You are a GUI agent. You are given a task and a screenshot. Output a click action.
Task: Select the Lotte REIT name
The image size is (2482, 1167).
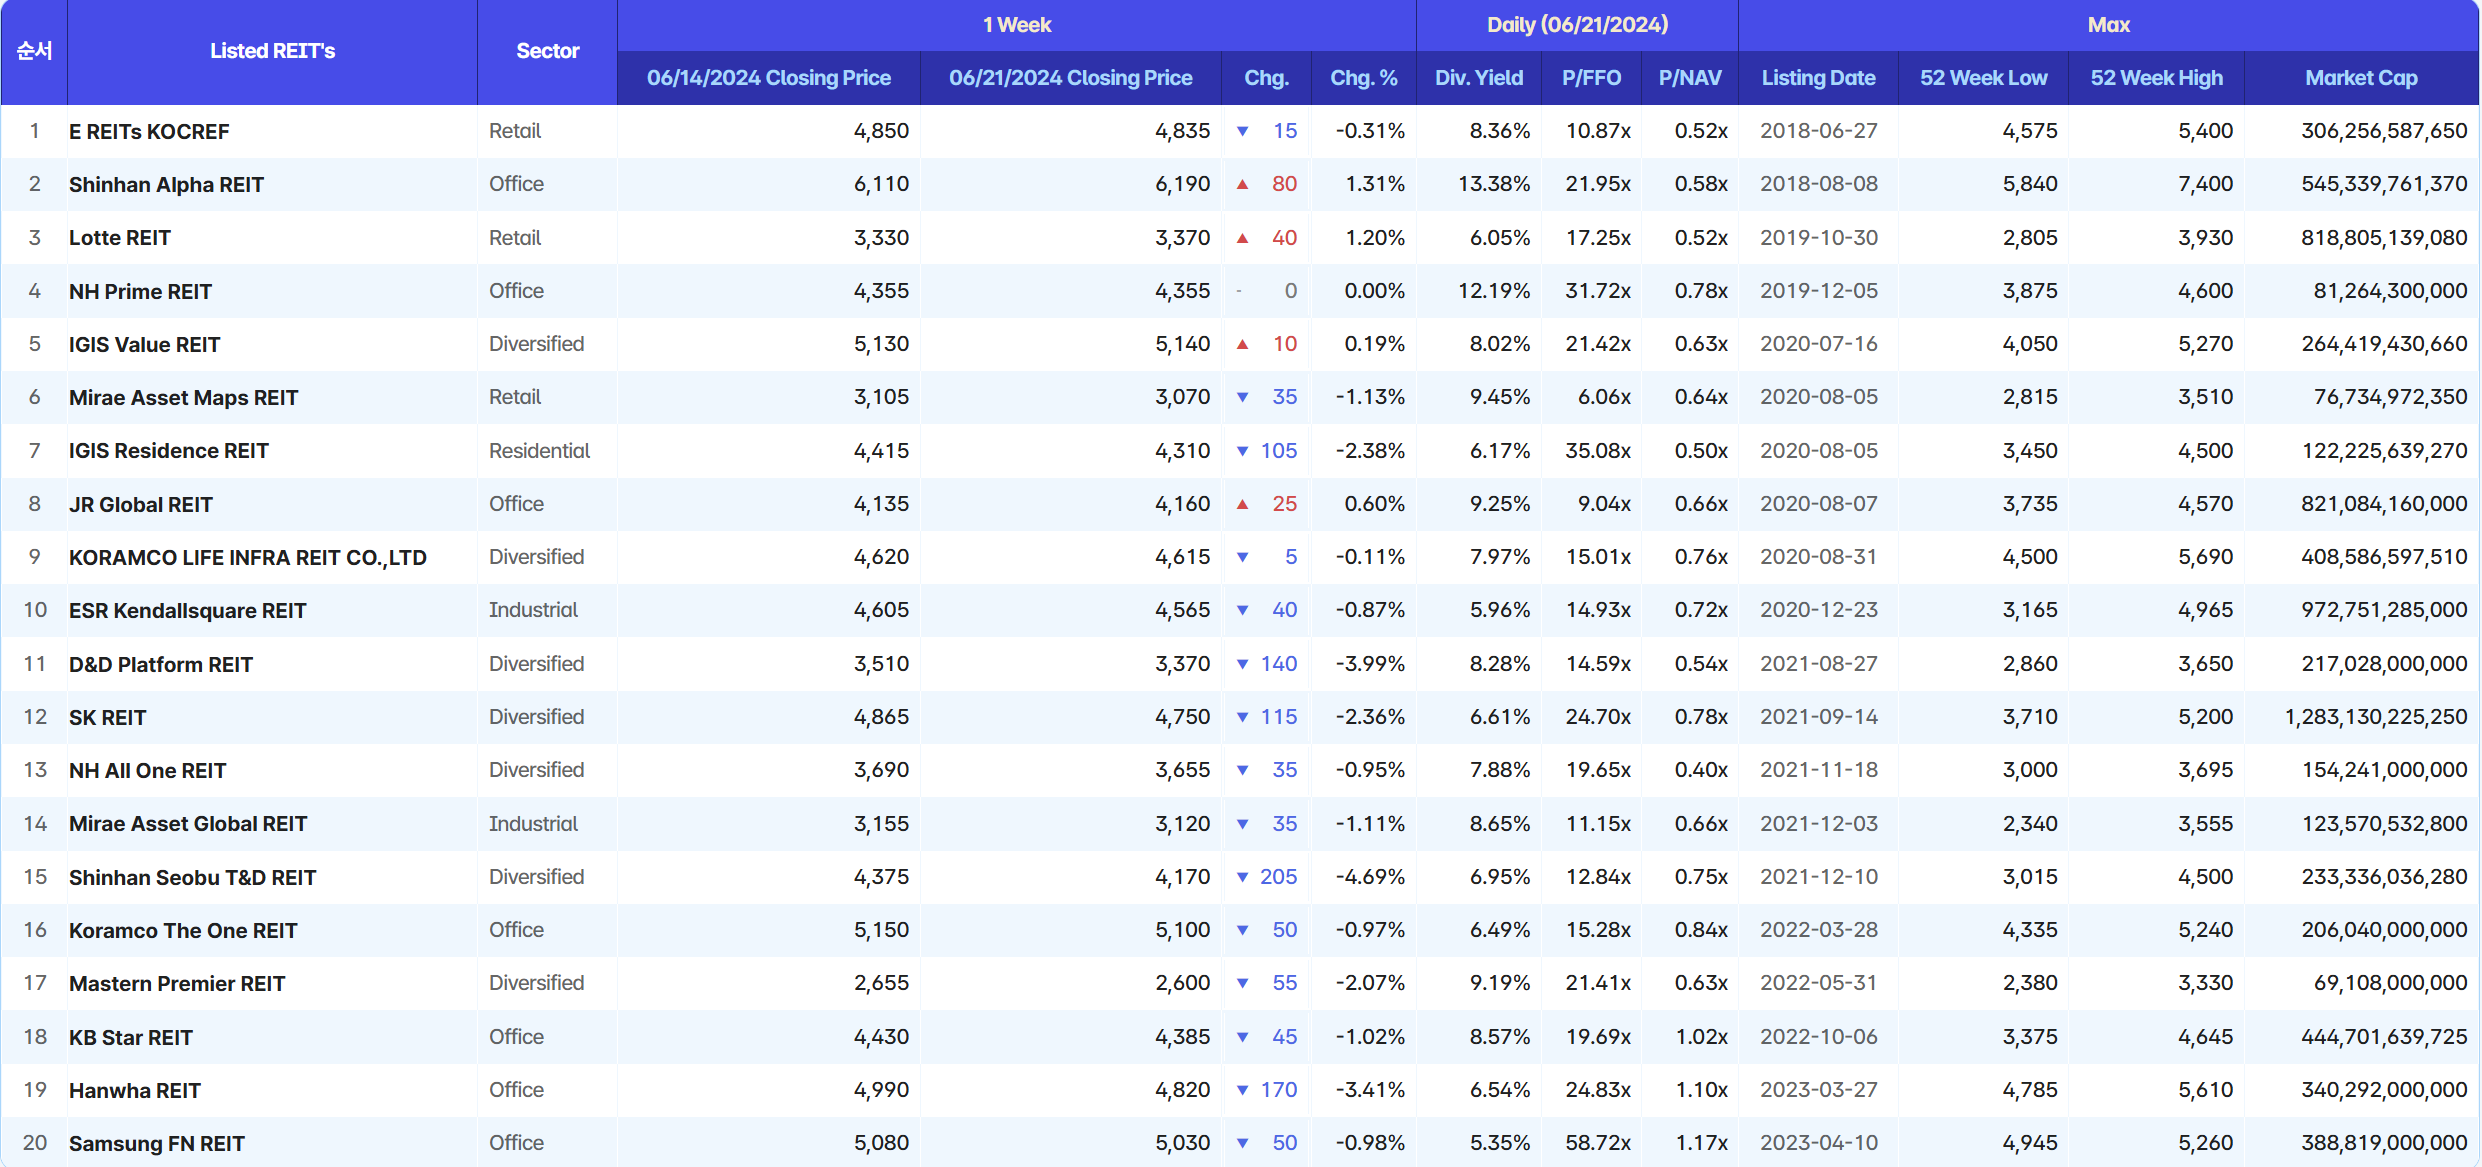pyautogui.click(x=120, y=238)
